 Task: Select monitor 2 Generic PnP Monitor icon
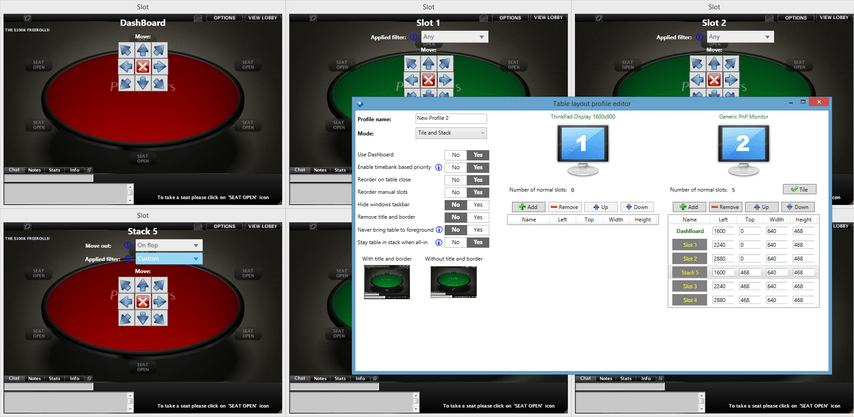[x=743, y=150]
